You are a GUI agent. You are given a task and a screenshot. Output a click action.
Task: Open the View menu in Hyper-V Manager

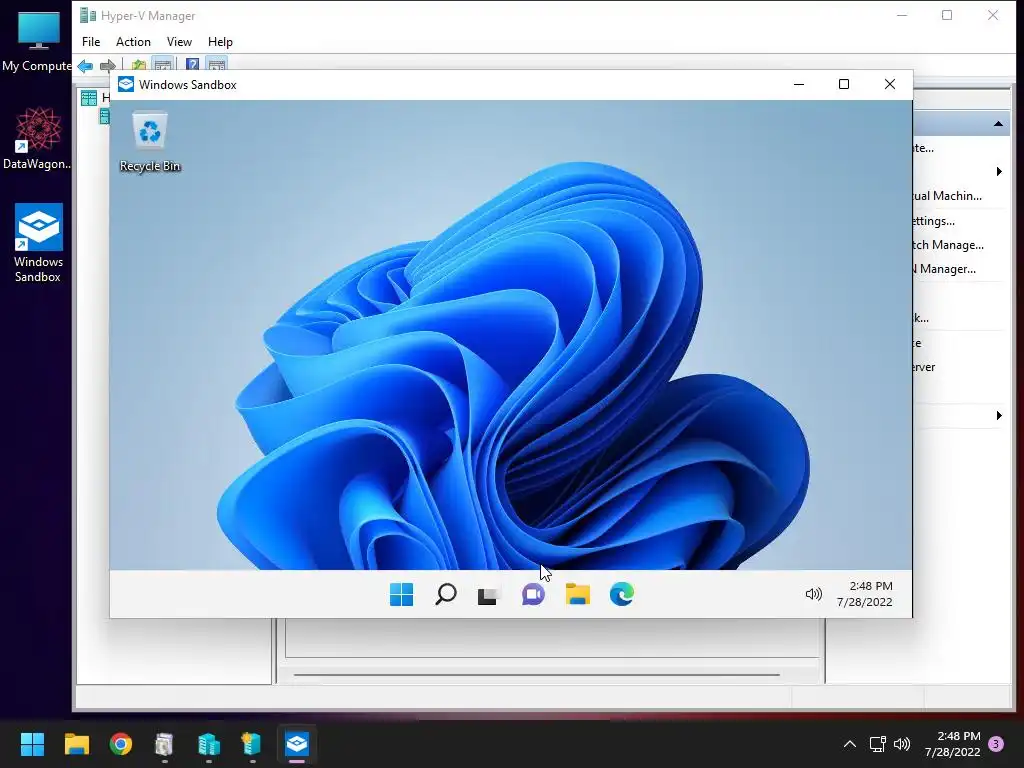(179, 42)
